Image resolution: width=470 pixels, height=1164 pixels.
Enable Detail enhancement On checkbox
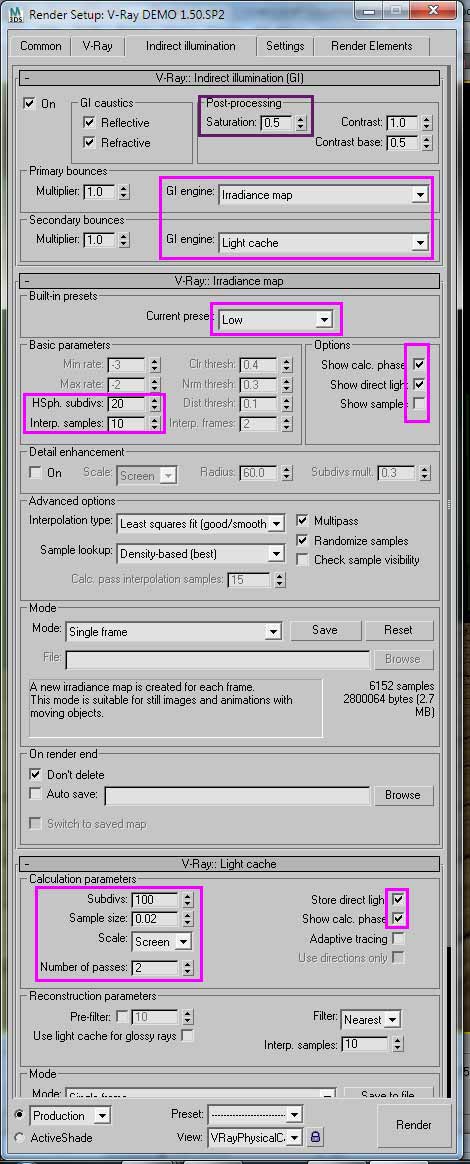point(35,472)
